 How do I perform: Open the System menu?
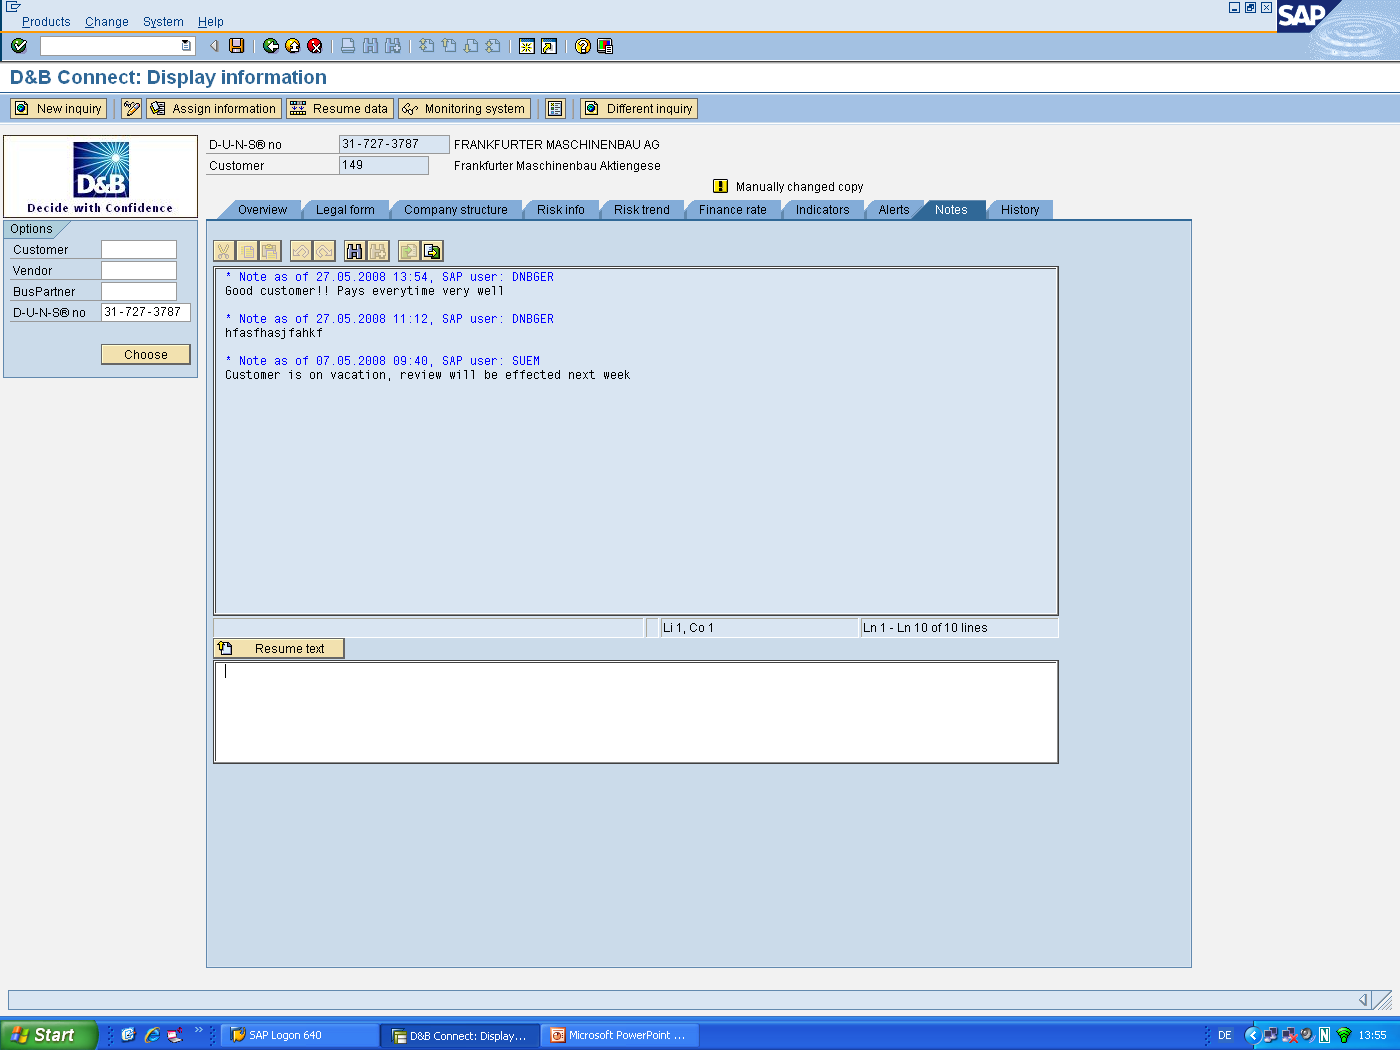(x=163, y=22)
